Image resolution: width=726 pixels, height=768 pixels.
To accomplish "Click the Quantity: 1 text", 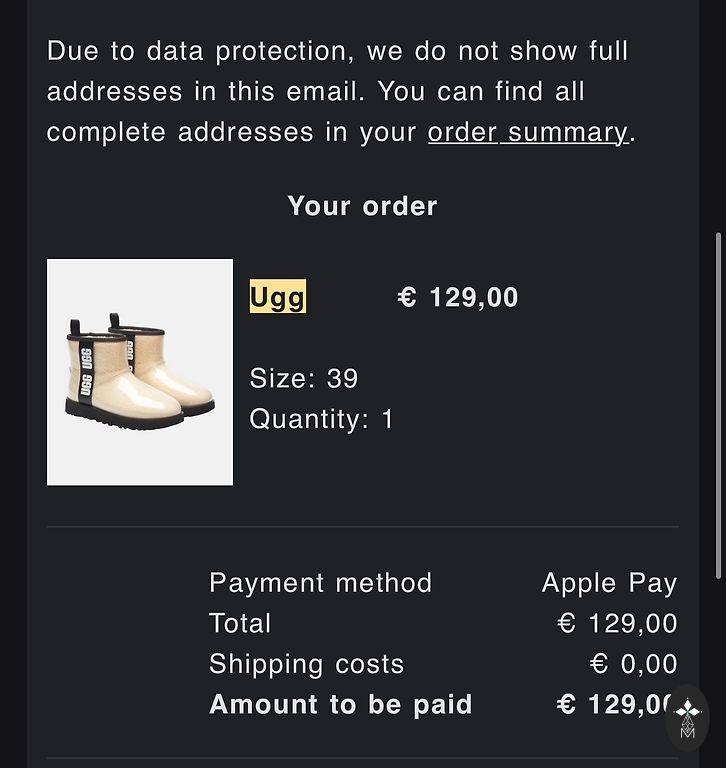I will 321,419.
